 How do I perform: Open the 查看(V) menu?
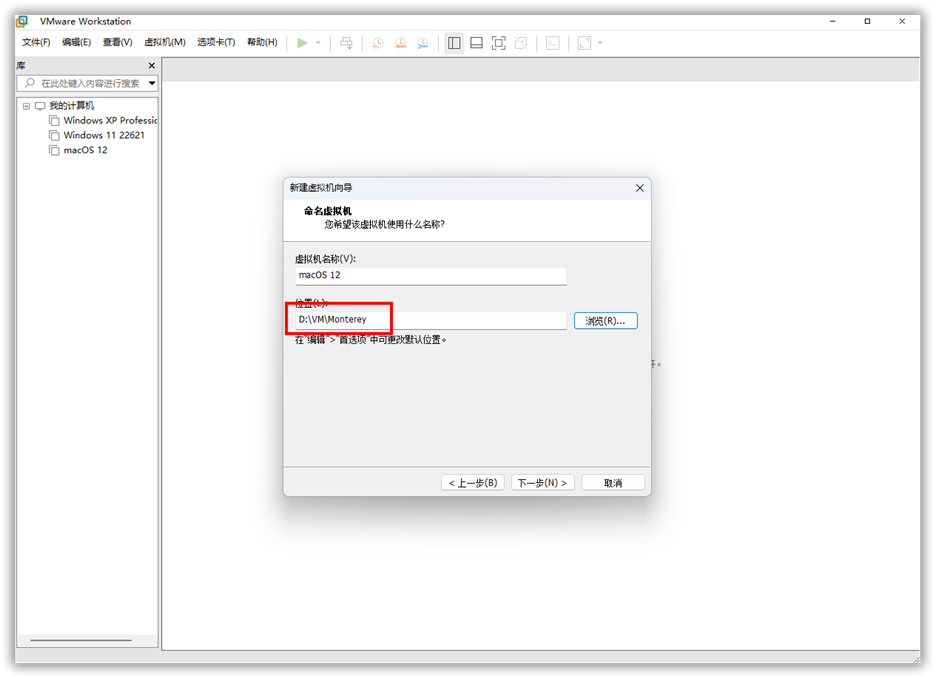tap(117, 42)
